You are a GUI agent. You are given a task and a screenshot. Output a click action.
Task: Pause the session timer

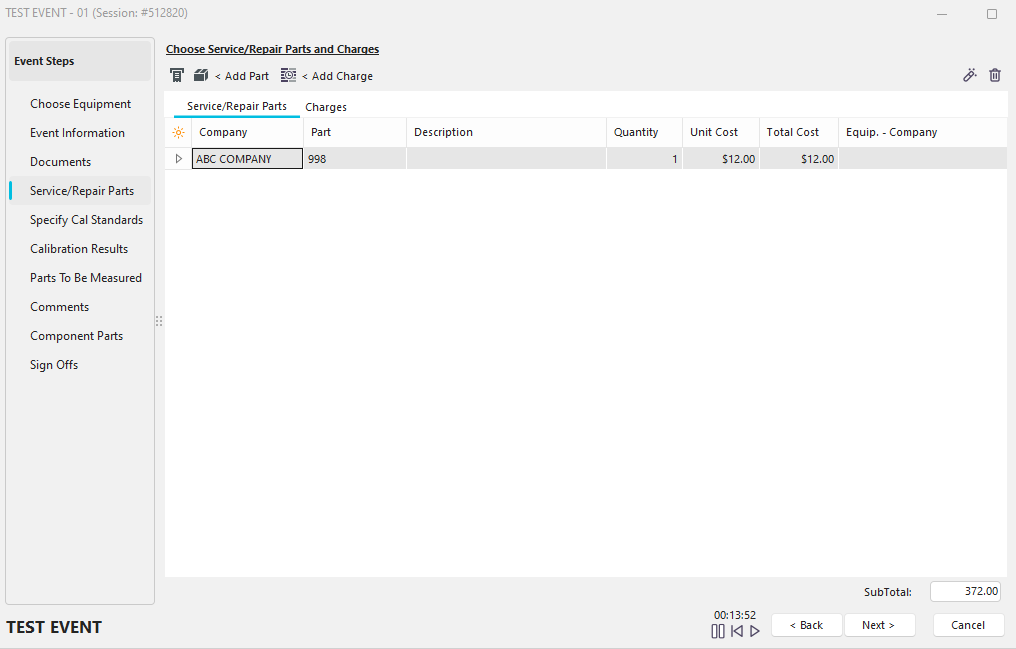(718, 631)
